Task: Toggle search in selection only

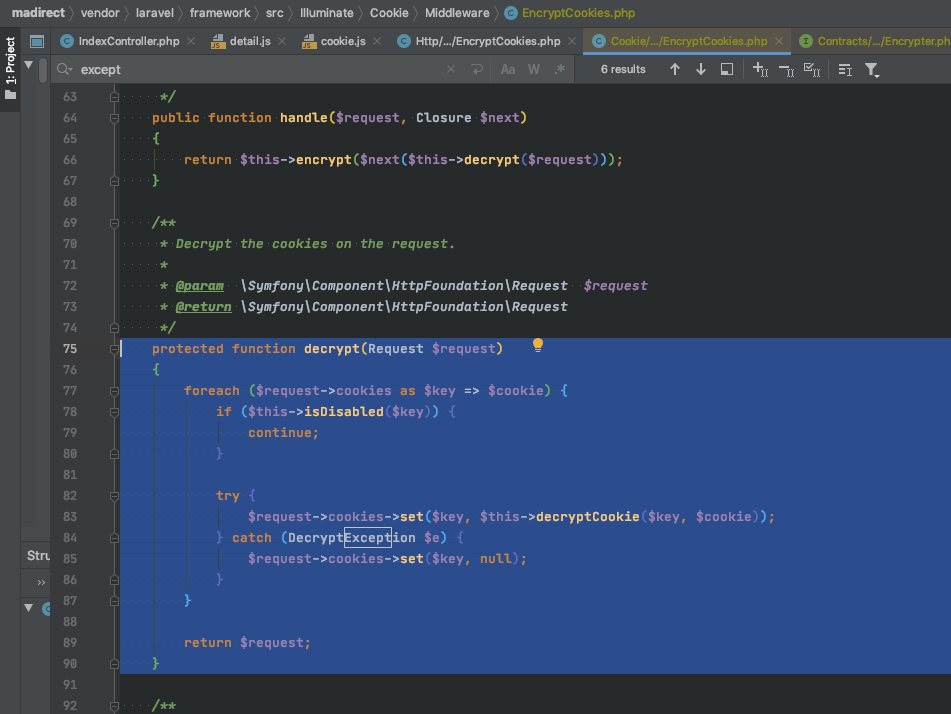Action: (x=845, y=70)
